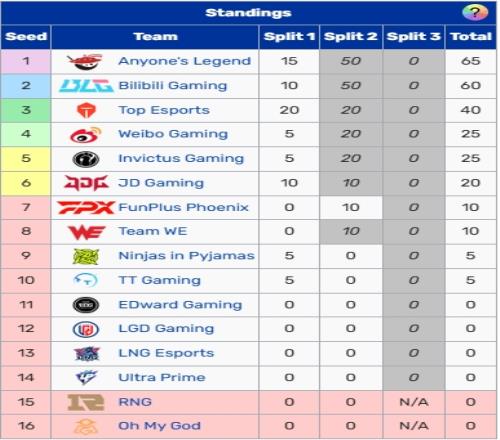Click the RNG gold logo
500x440 pixels.
click(86, 402)
